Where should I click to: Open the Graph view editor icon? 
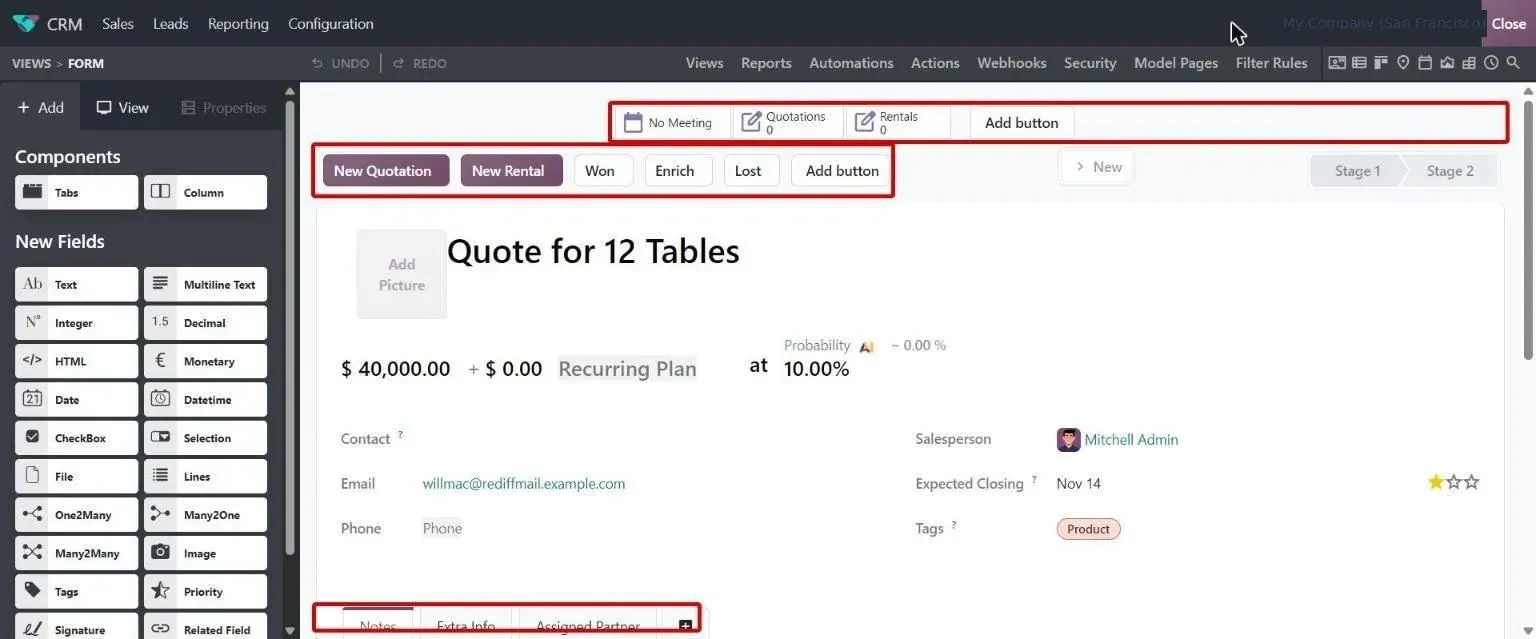click(1447, 63)
